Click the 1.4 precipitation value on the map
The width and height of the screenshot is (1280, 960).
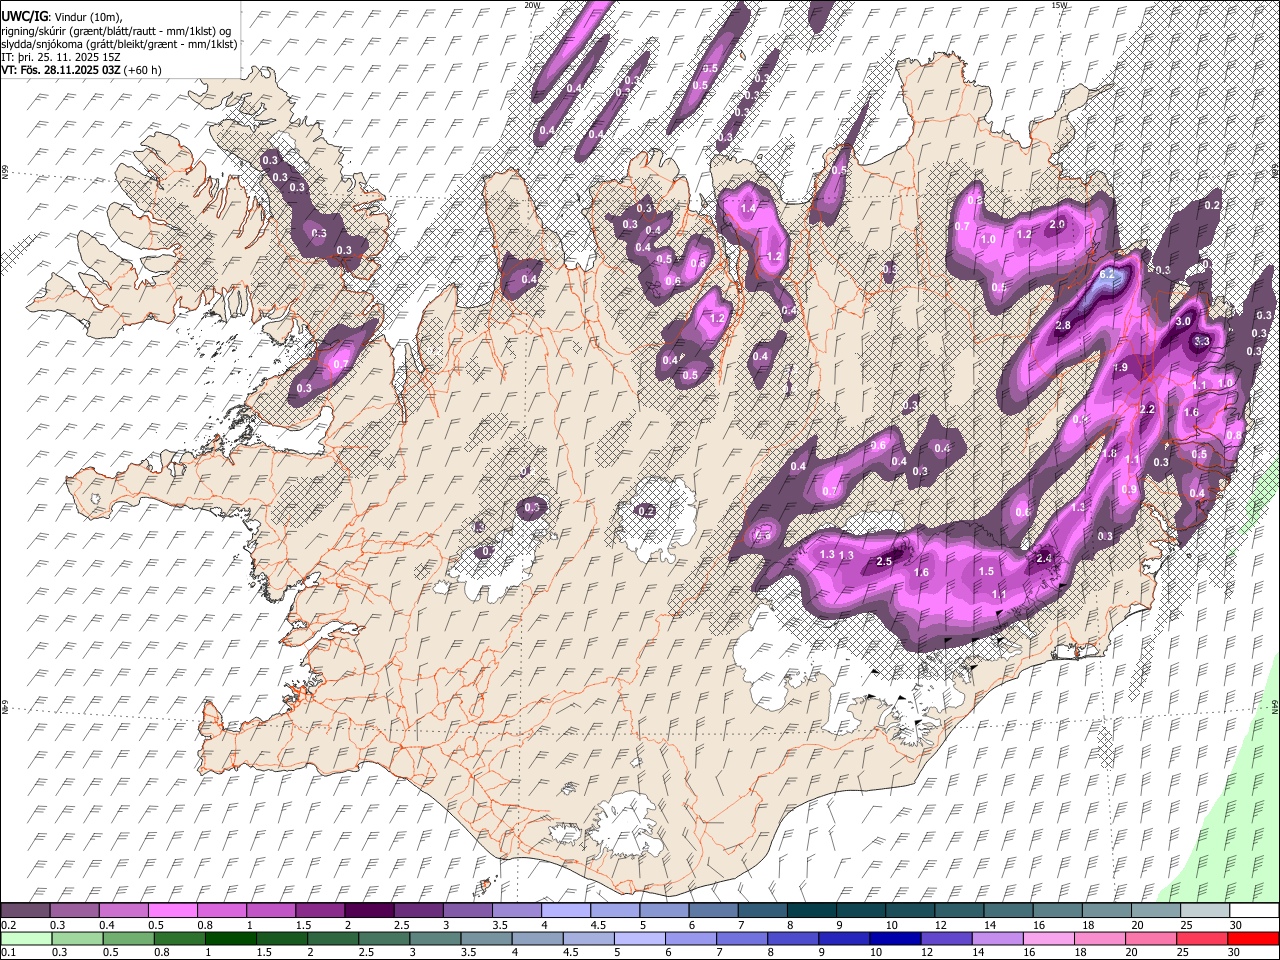point(748,208)
